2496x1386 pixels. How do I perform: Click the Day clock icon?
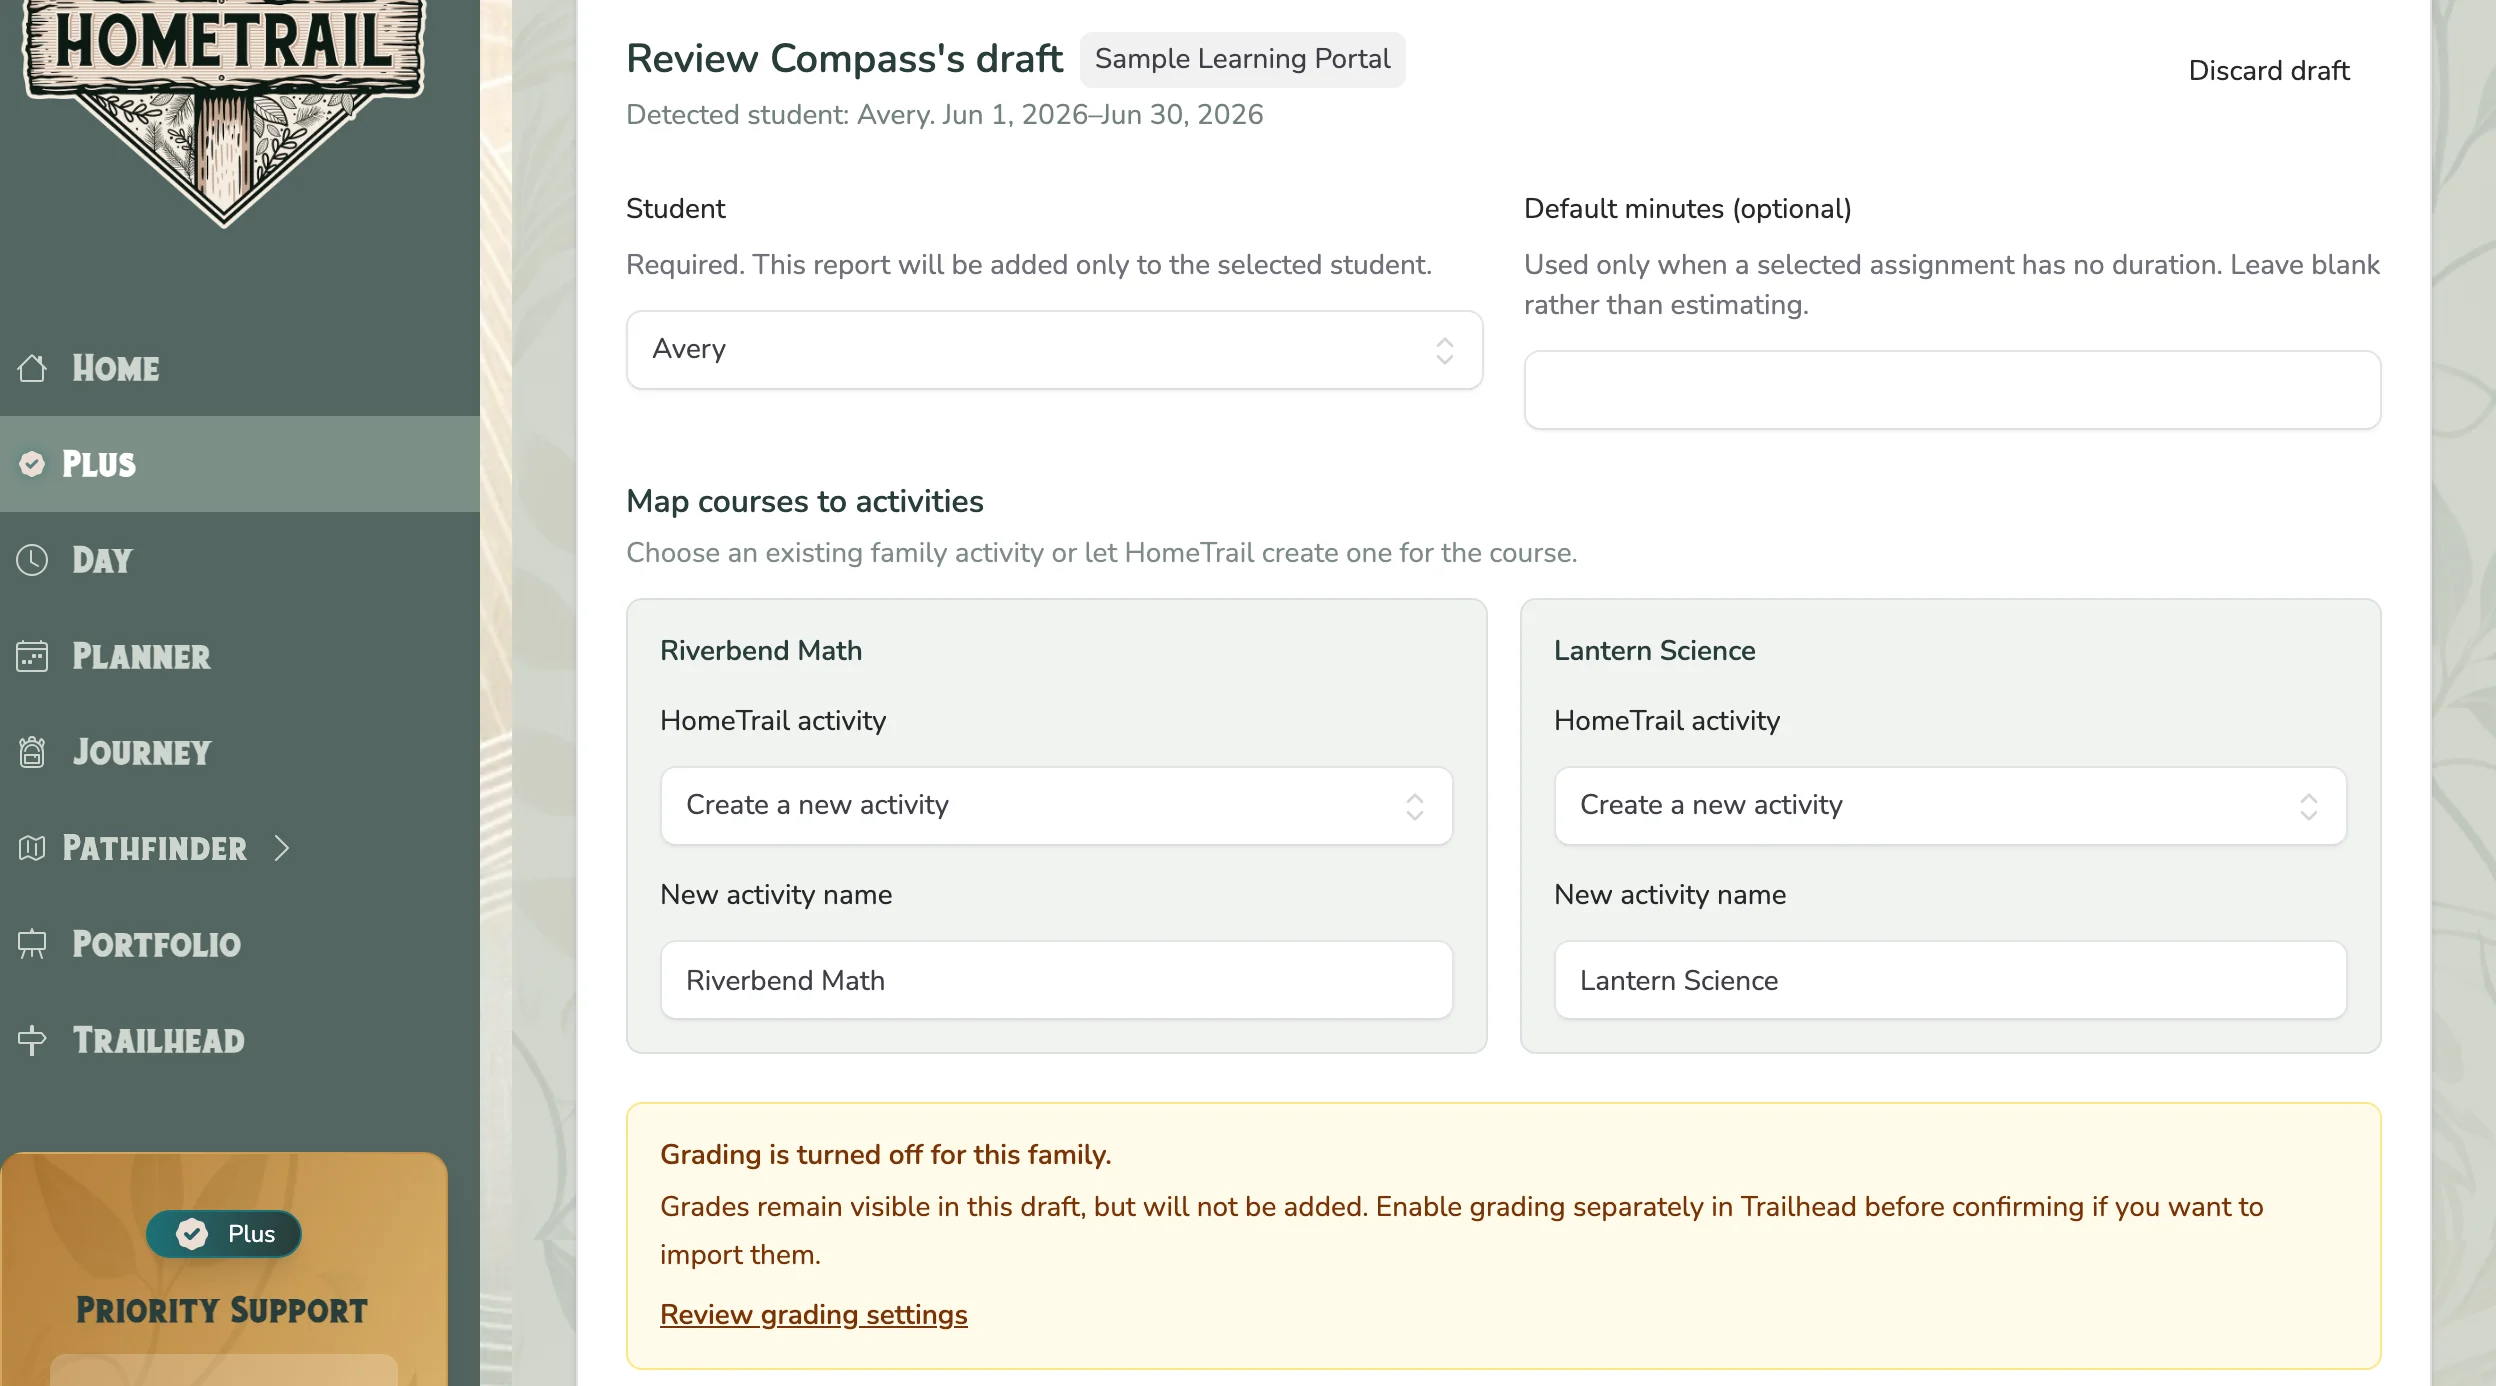pos(32,560)
